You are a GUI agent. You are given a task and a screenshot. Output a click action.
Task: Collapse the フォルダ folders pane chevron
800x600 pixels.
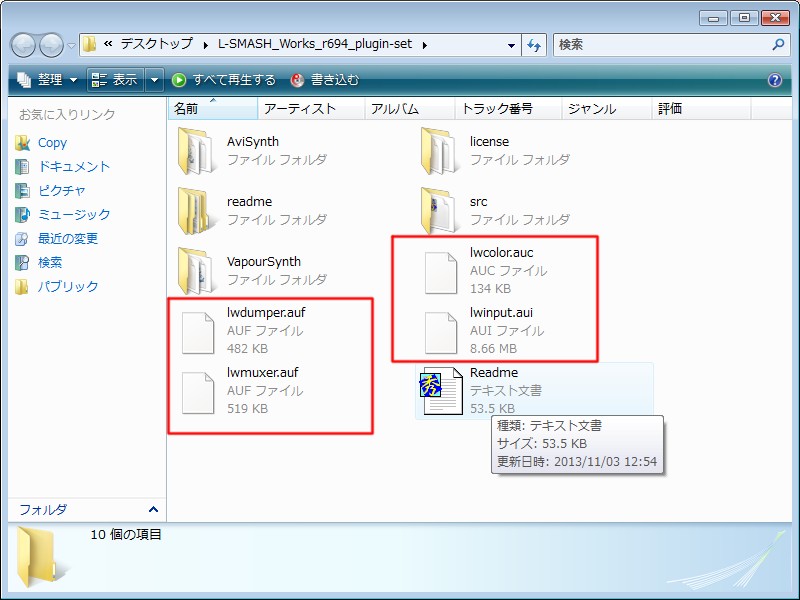(x=153, y=510)
